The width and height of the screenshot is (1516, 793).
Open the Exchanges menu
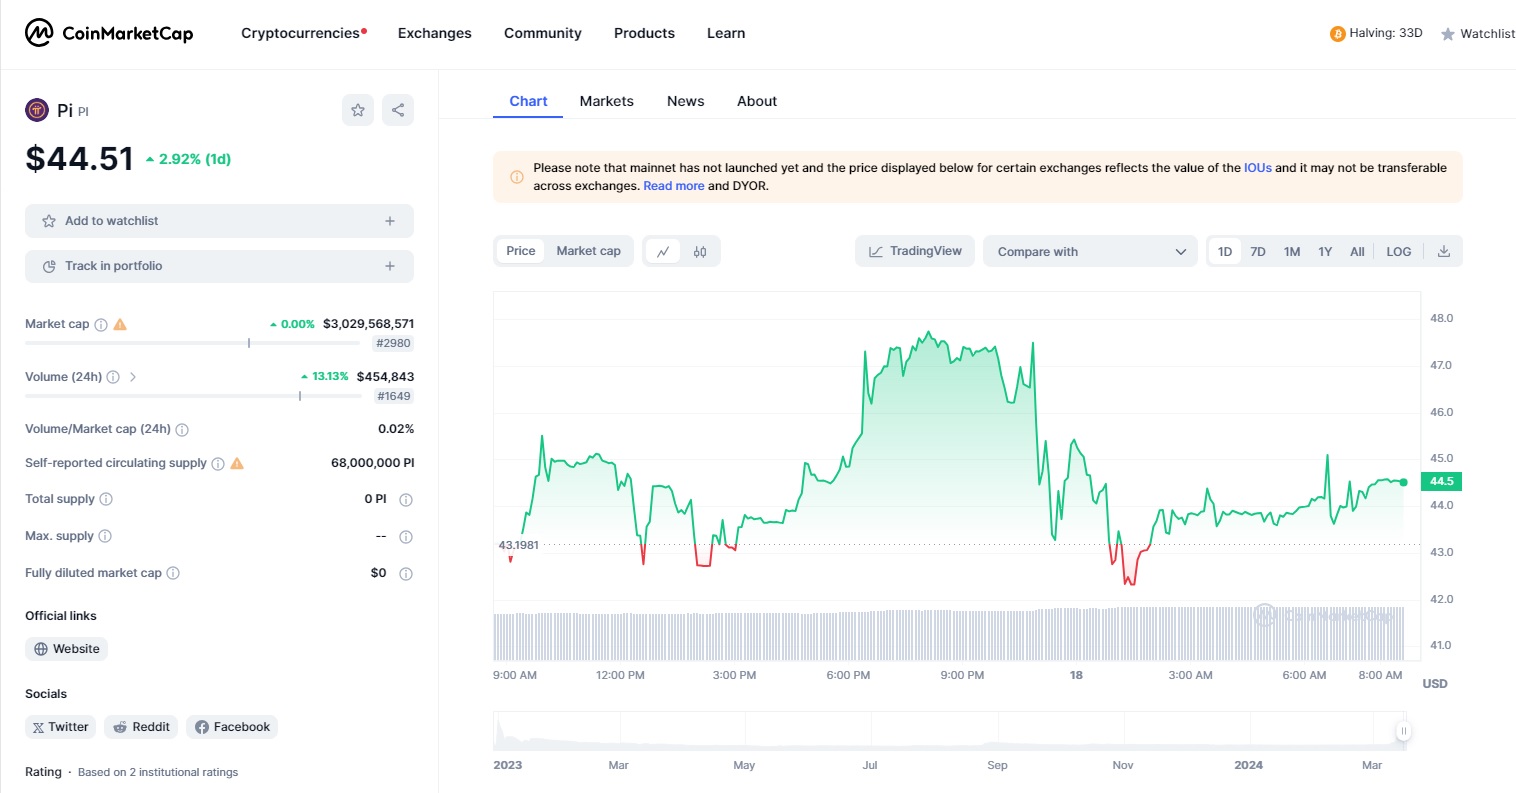click(x=435, y=33)
